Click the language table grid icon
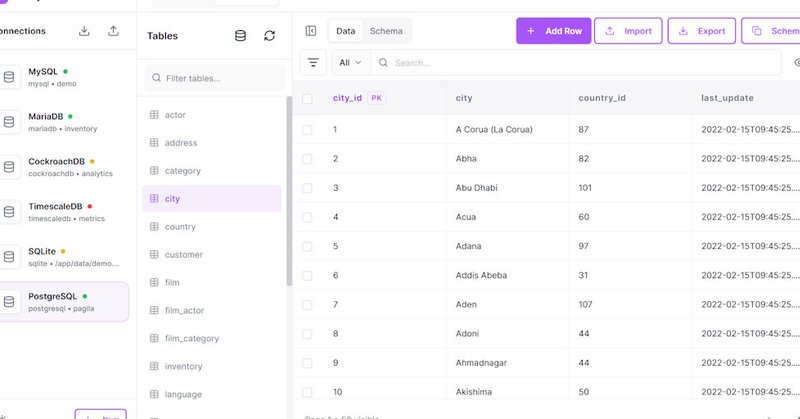Viewport: 800px width, 419px height. coord(154,394)
